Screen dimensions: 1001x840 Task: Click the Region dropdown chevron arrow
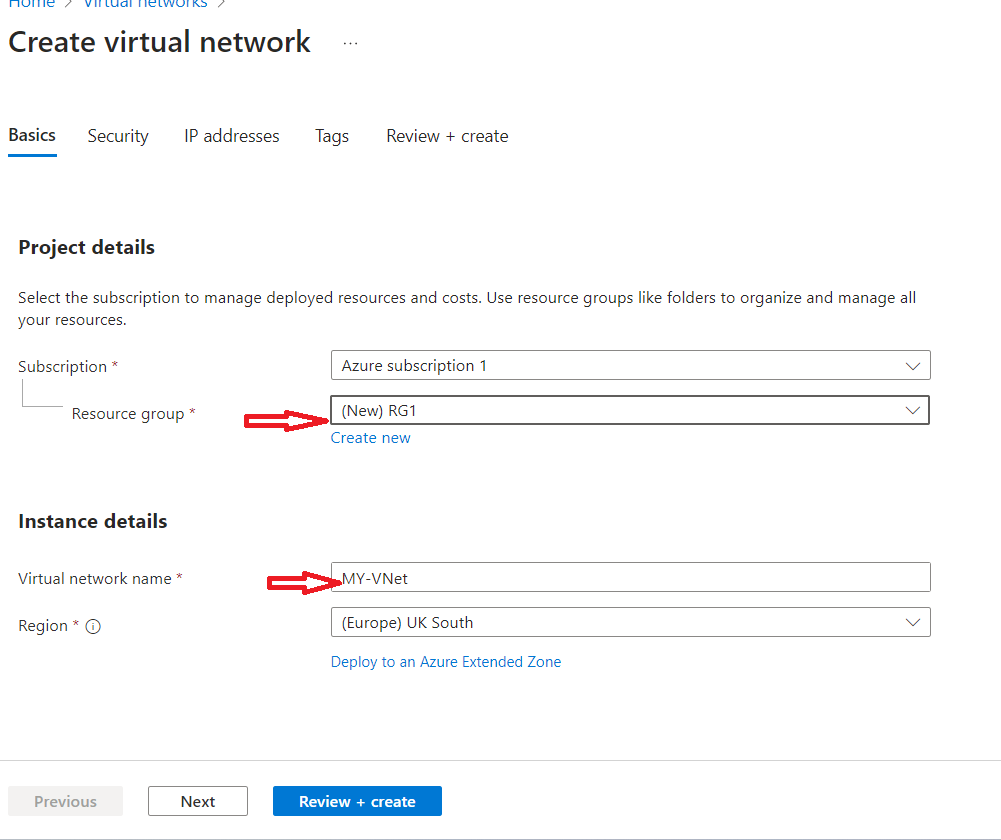tap(912, 623)
